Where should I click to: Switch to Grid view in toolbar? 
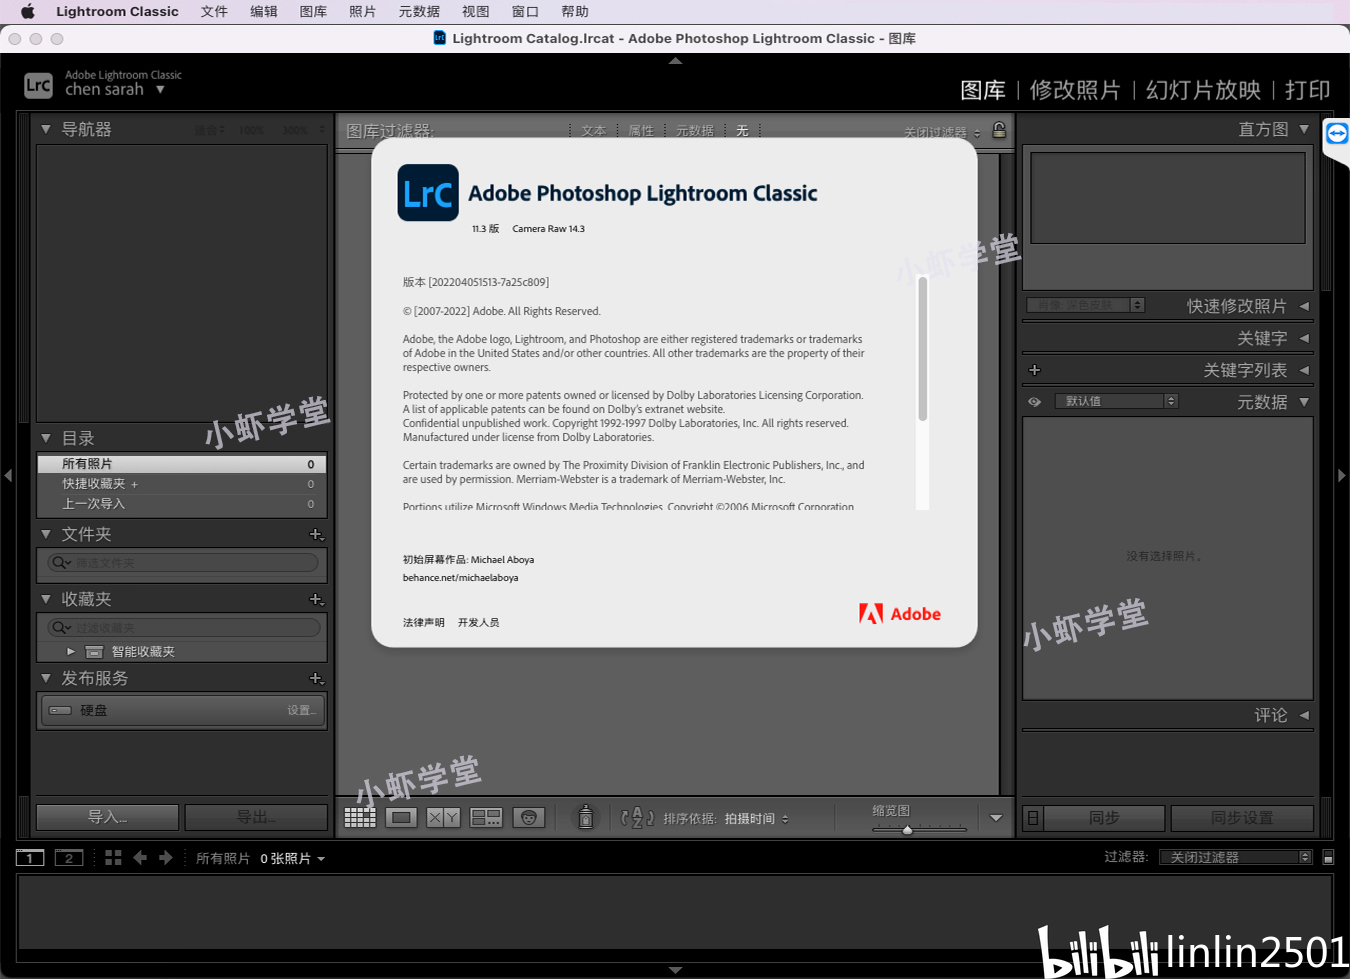pyautogui.click(x=360, y=818)
